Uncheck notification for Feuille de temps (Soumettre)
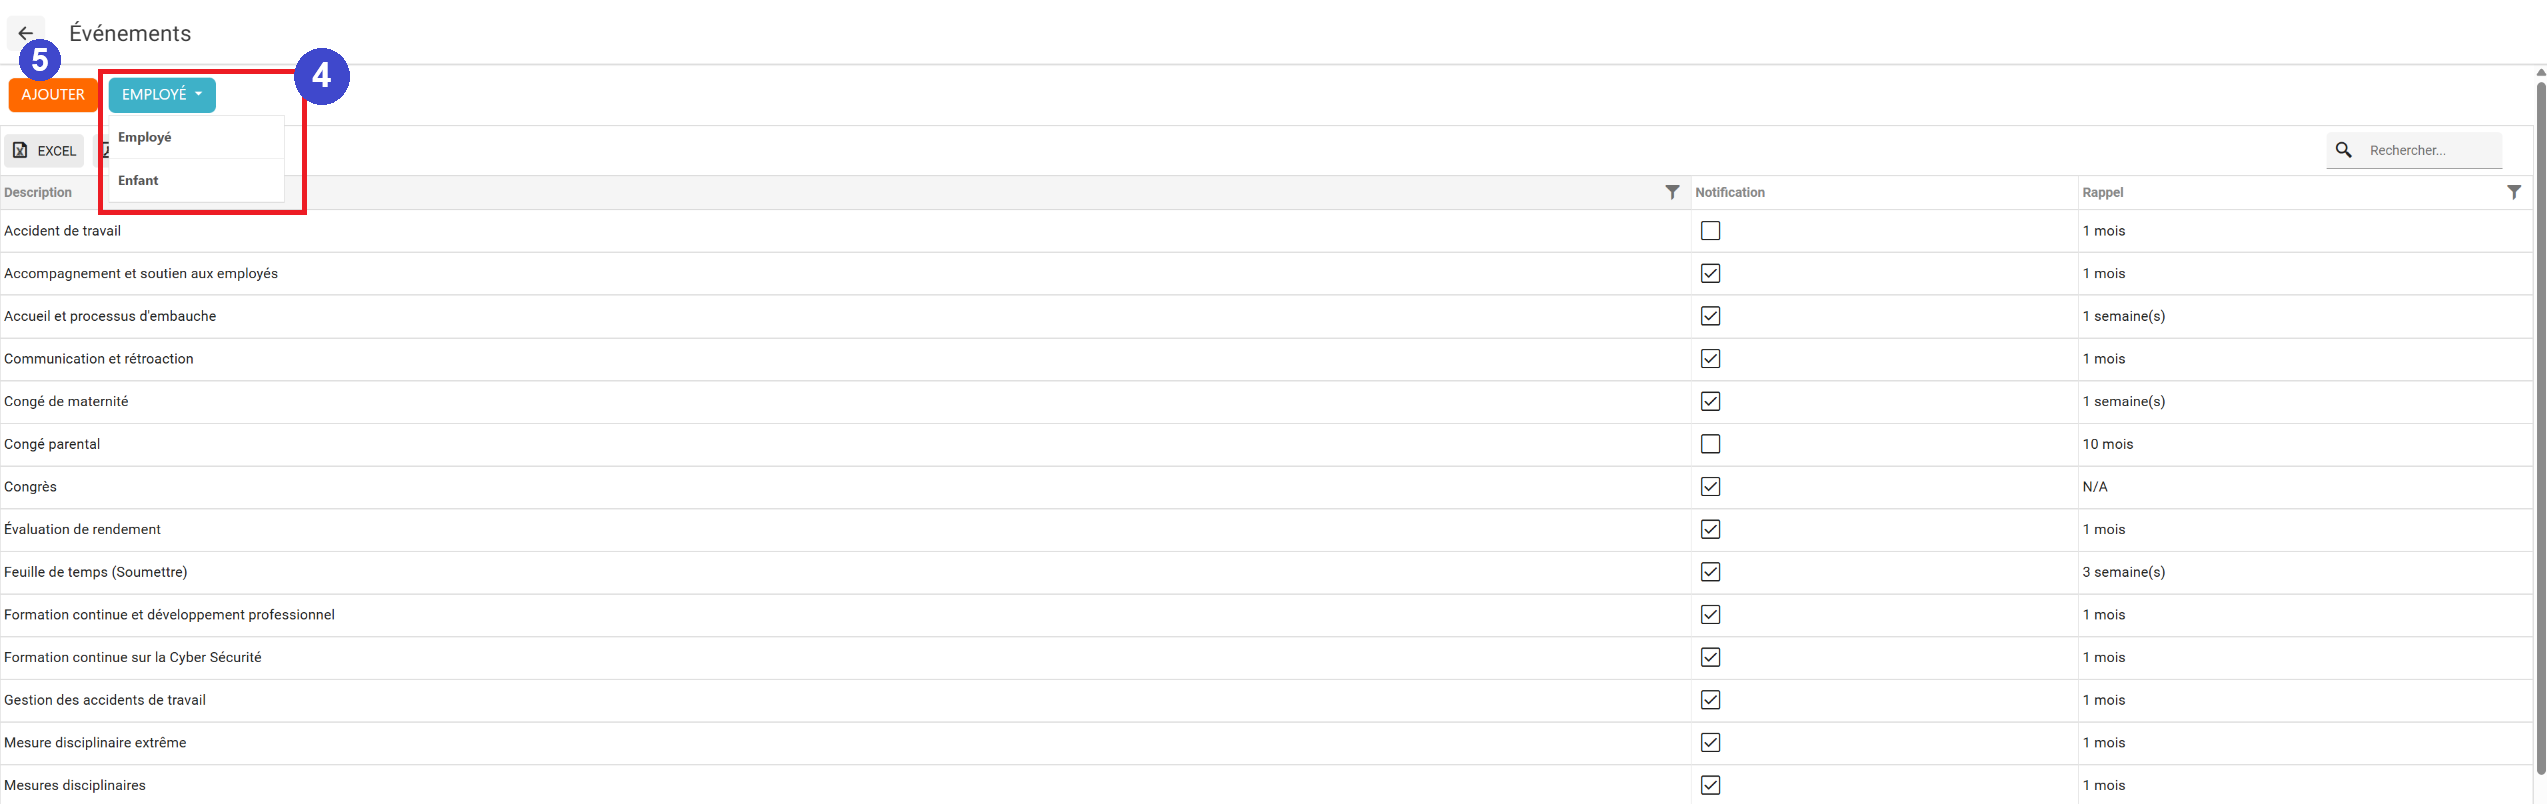This screenshot has height=804, width=2547. [x=1710, y=572]
